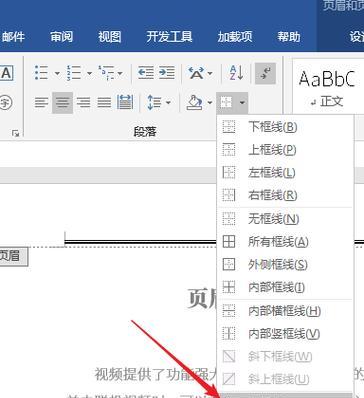Switch to the 审阅 tab
This screenshot has height=398, width=364.
62,36
